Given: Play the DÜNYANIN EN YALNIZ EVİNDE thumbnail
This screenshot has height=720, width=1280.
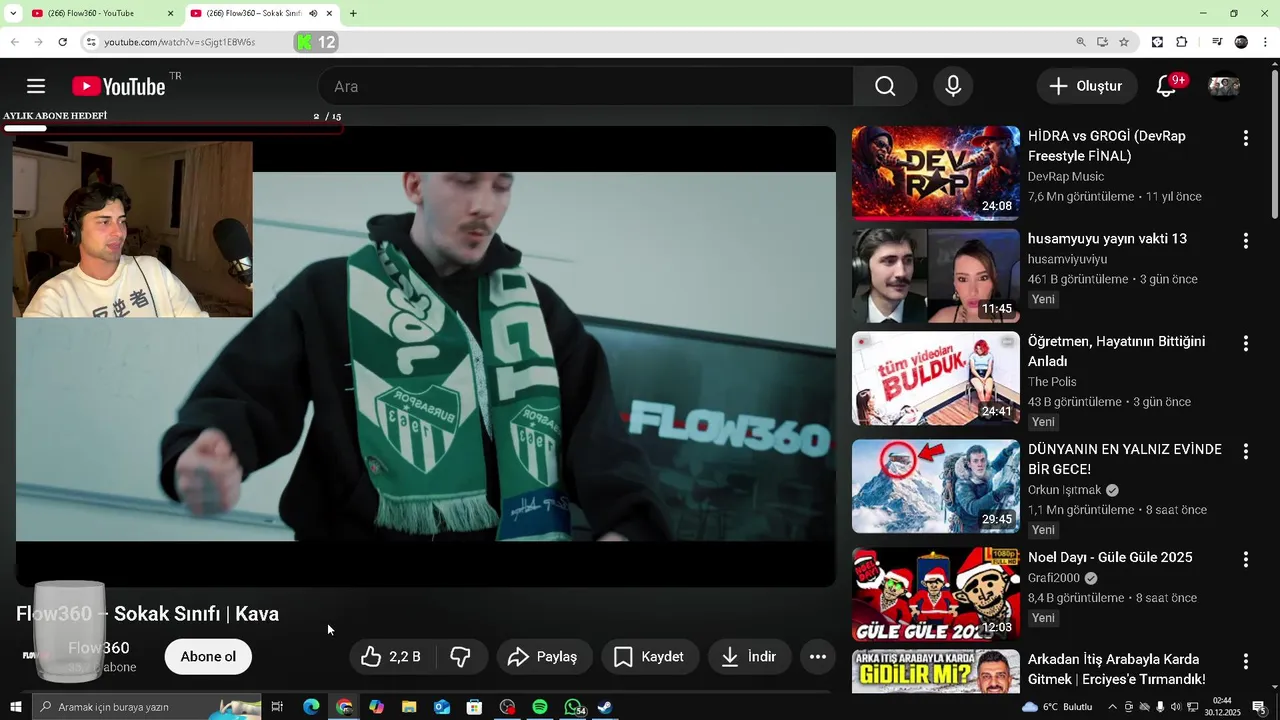Looking at the screenshot, I should [x=936, y=486].
